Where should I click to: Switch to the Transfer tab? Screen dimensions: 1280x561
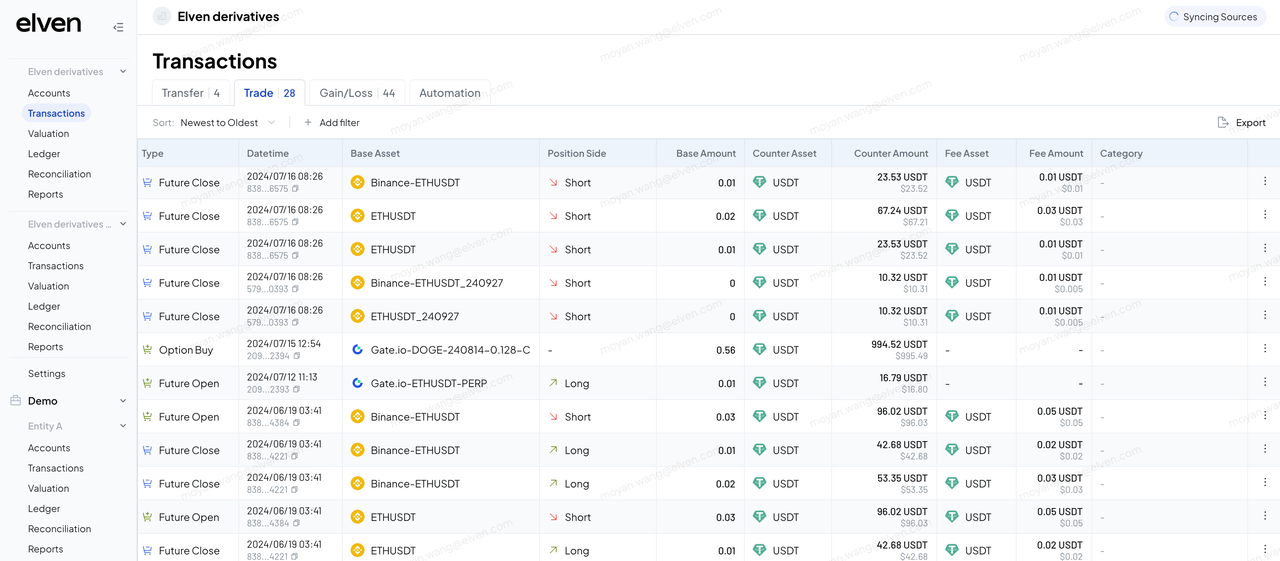pyautogui.click(x=191, y=93)
